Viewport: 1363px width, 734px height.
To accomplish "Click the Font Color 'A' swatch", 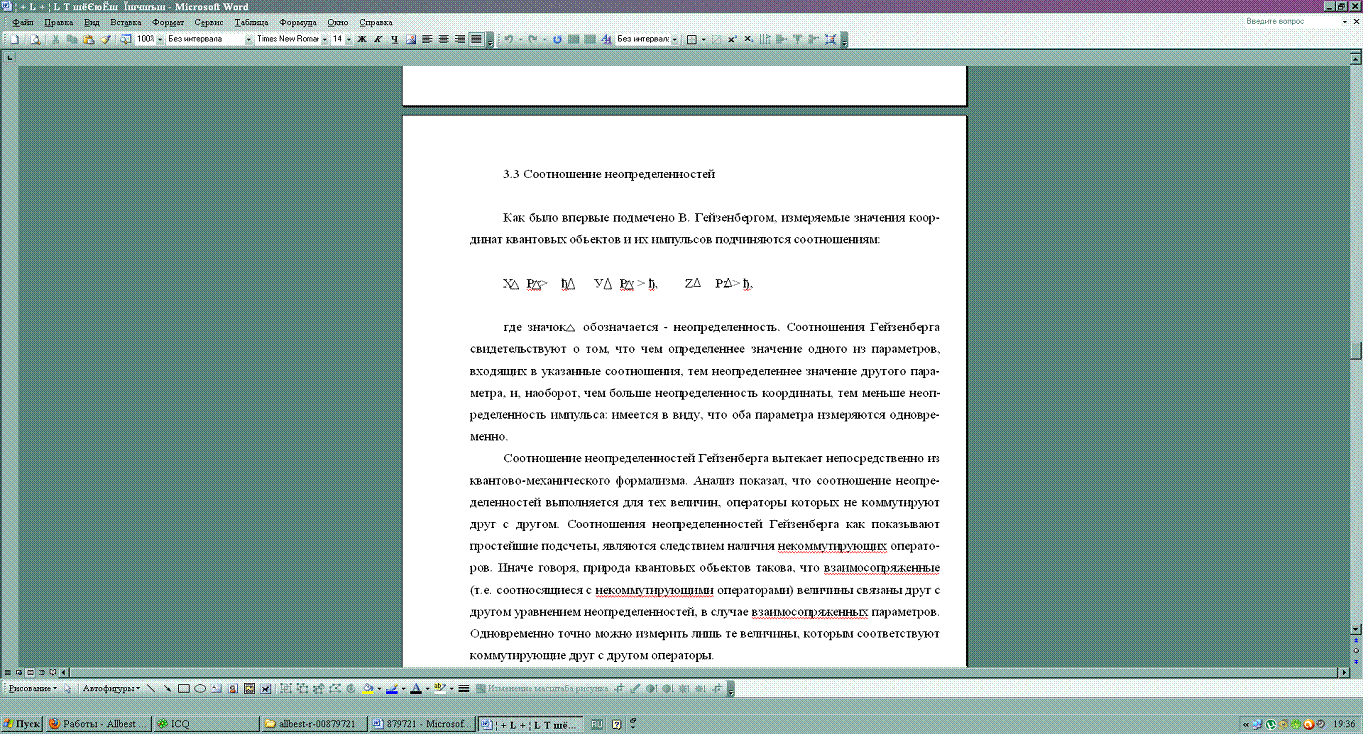I will coord(414,688).
